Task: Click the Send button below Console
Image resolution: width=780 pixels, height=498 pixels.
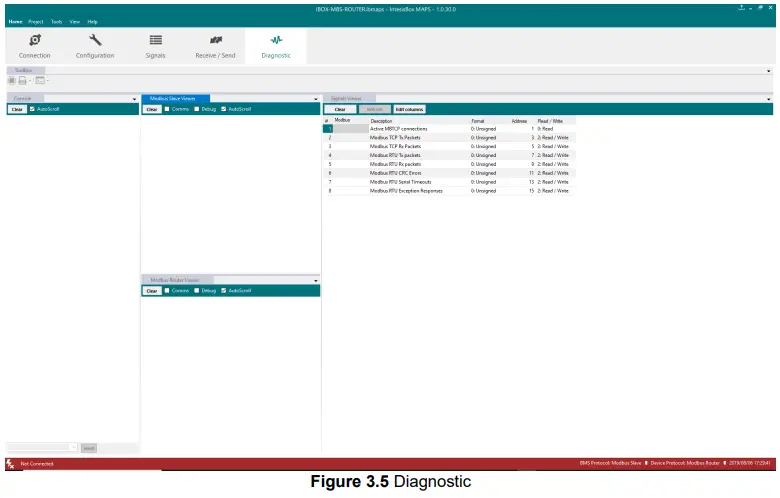Action: [x=89, y=448]
